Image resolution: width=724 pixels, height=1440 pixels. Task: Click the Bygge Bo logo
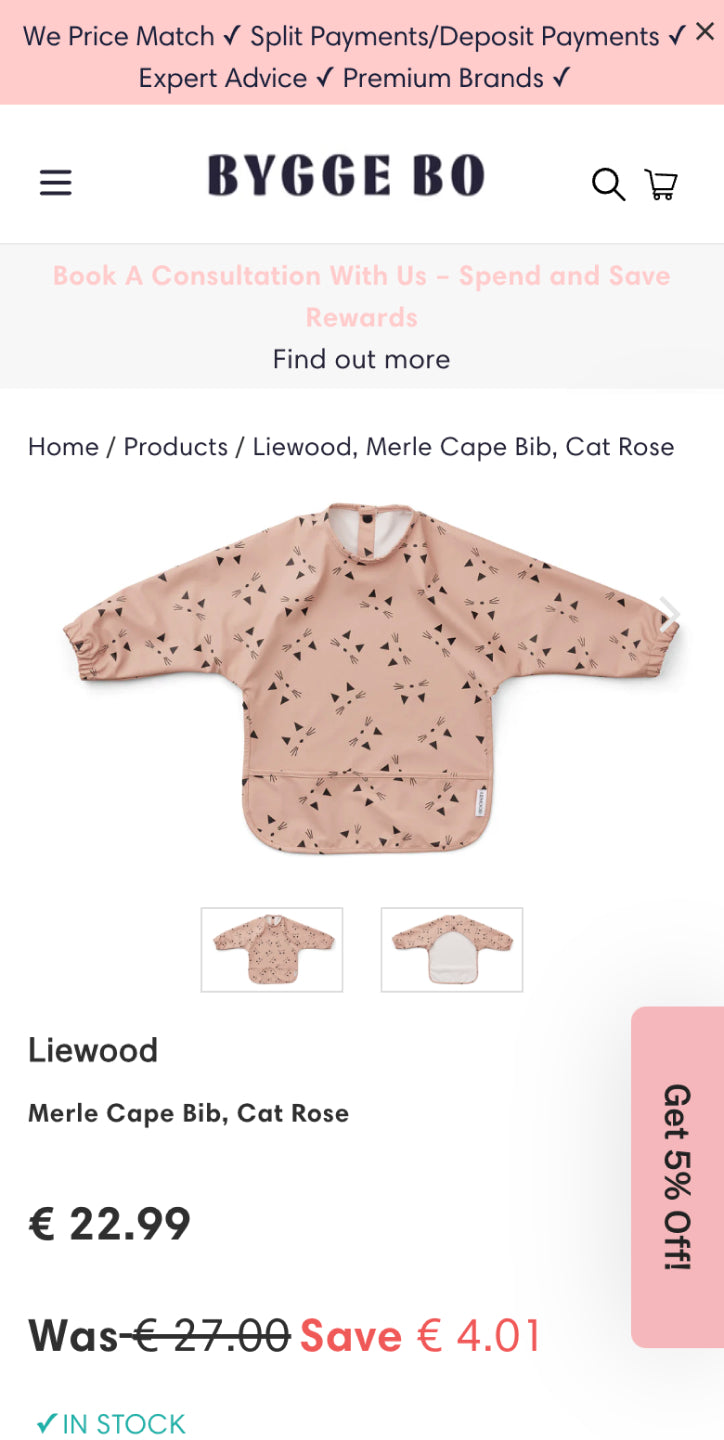click(x=346, y=176)
